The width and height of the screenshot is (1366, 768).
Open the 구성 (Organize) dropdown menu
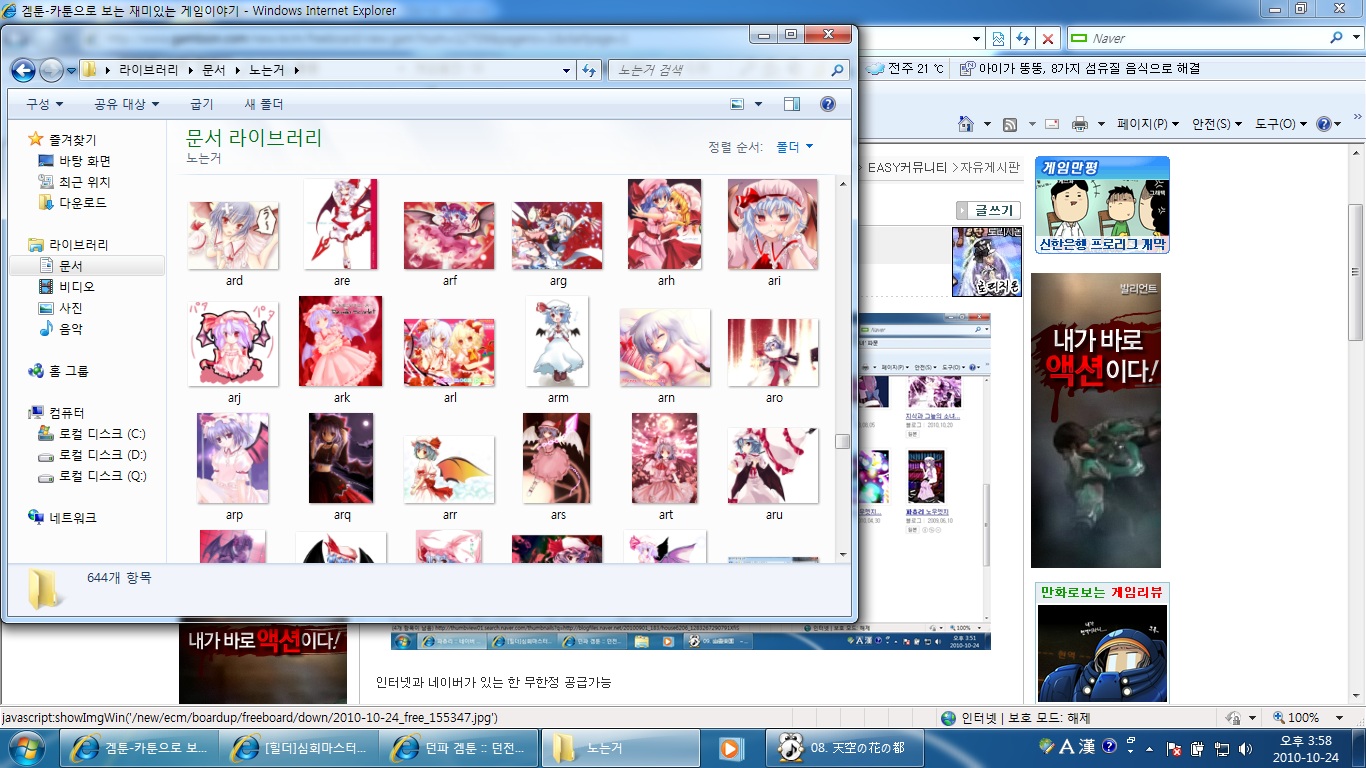[44, 104]
